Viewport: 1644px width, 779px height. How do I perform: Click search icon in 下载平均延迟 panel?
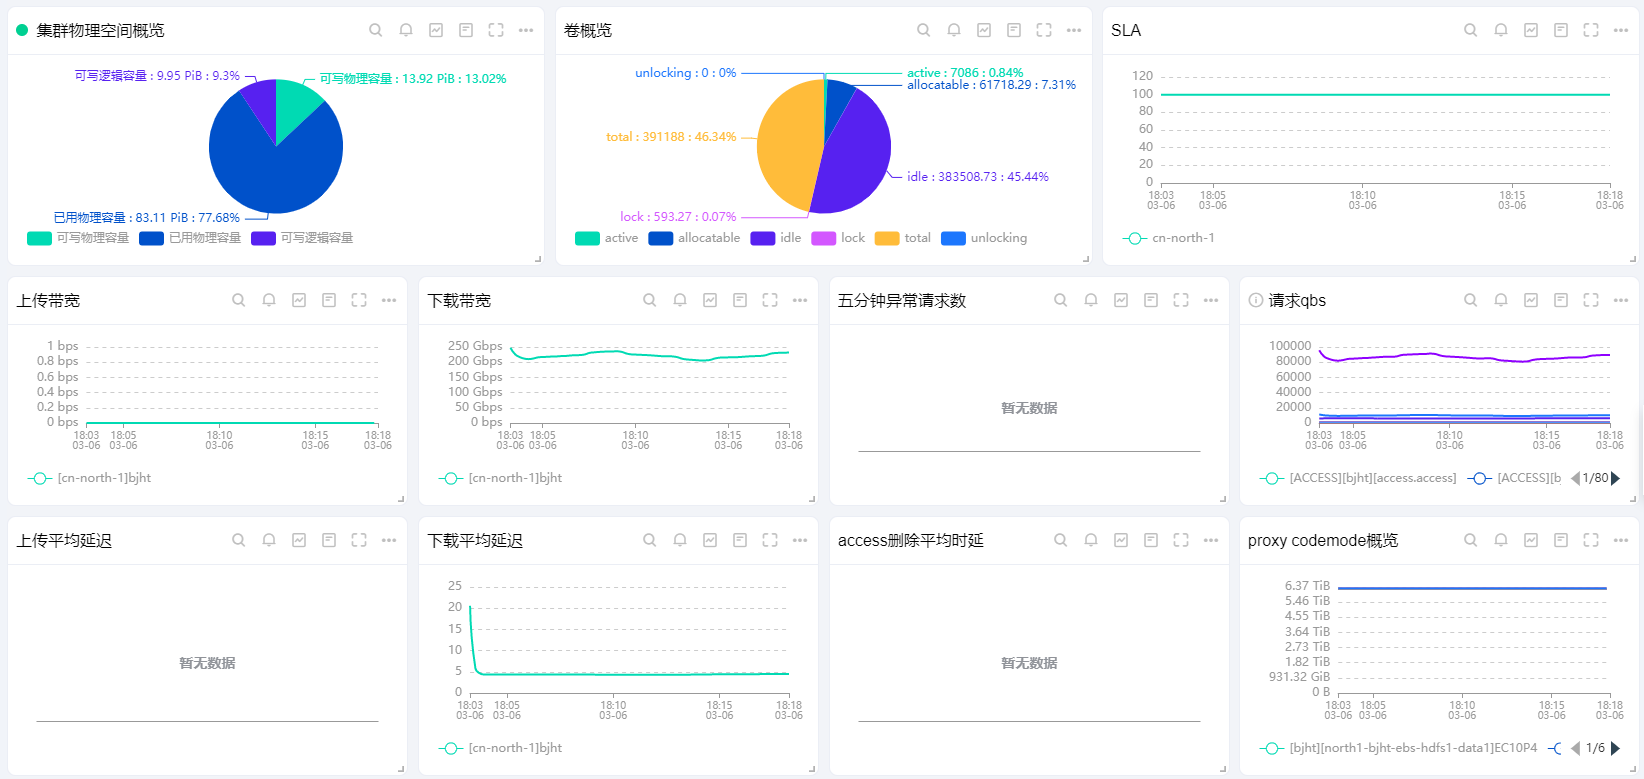click(x=650, y=540)
